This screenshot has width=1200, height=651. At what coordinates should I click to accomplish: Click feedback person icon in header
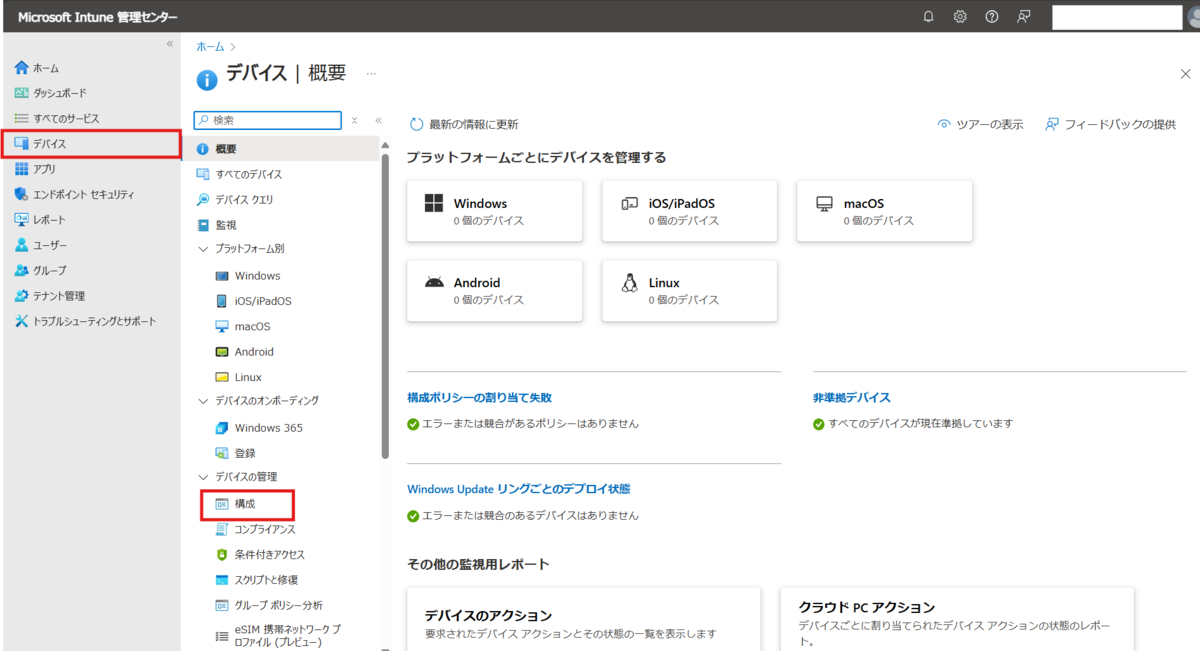click(1023, 16)
